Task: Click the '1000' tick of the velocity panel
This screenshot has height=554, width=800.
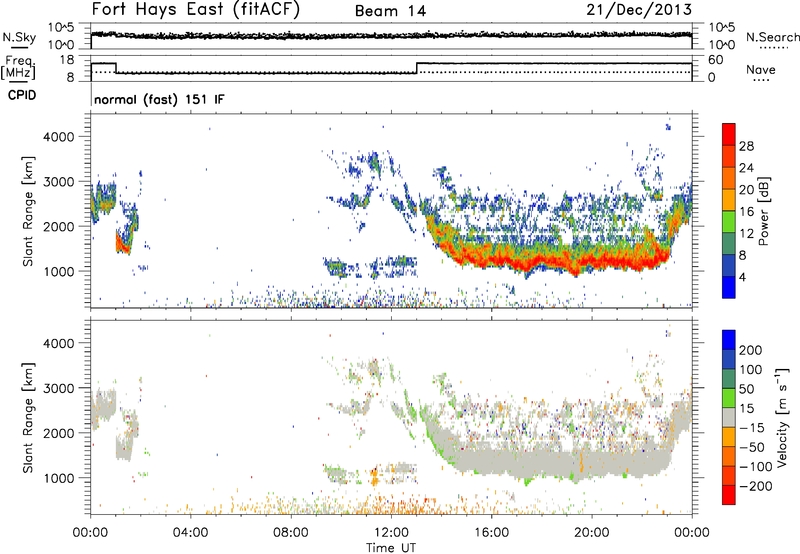Action: [x=58, y=478]
